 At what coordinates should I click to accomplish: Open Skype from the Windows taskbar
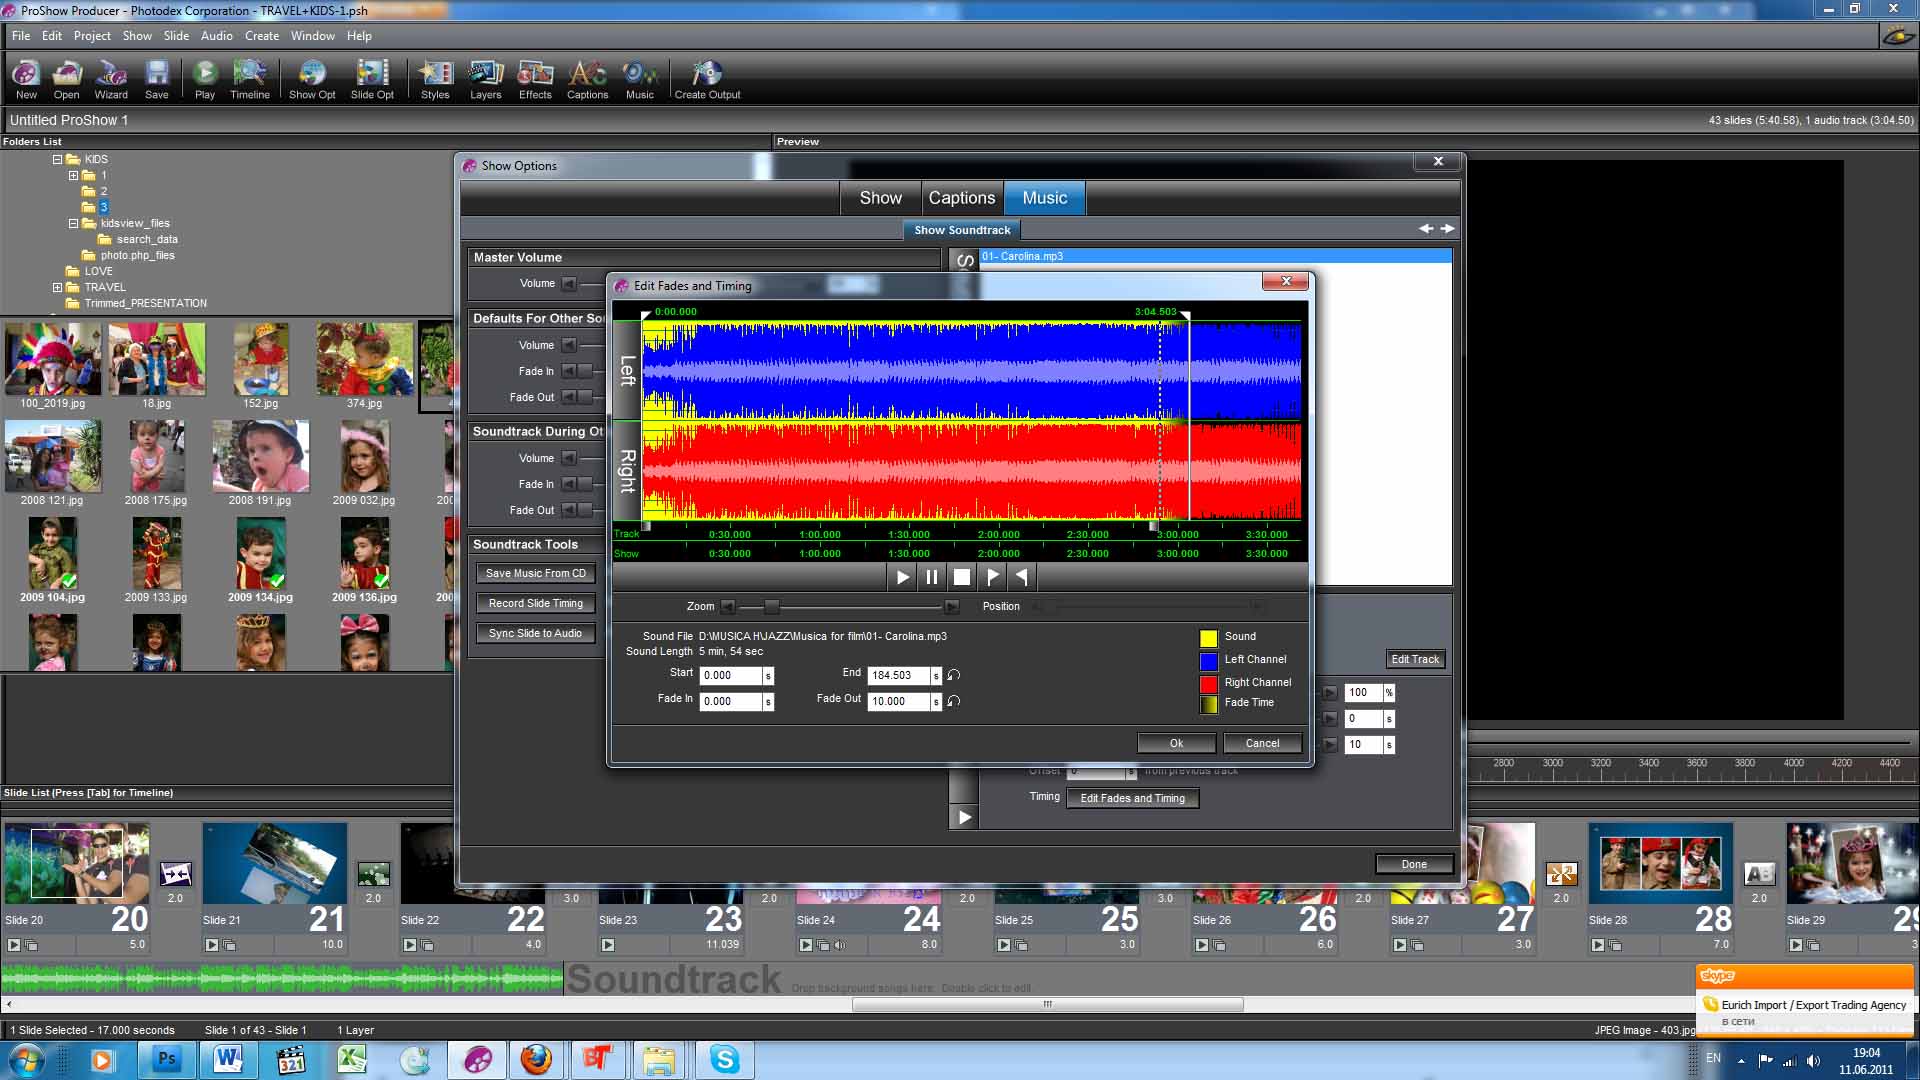pyautogui.click(x=724, y=1060)
